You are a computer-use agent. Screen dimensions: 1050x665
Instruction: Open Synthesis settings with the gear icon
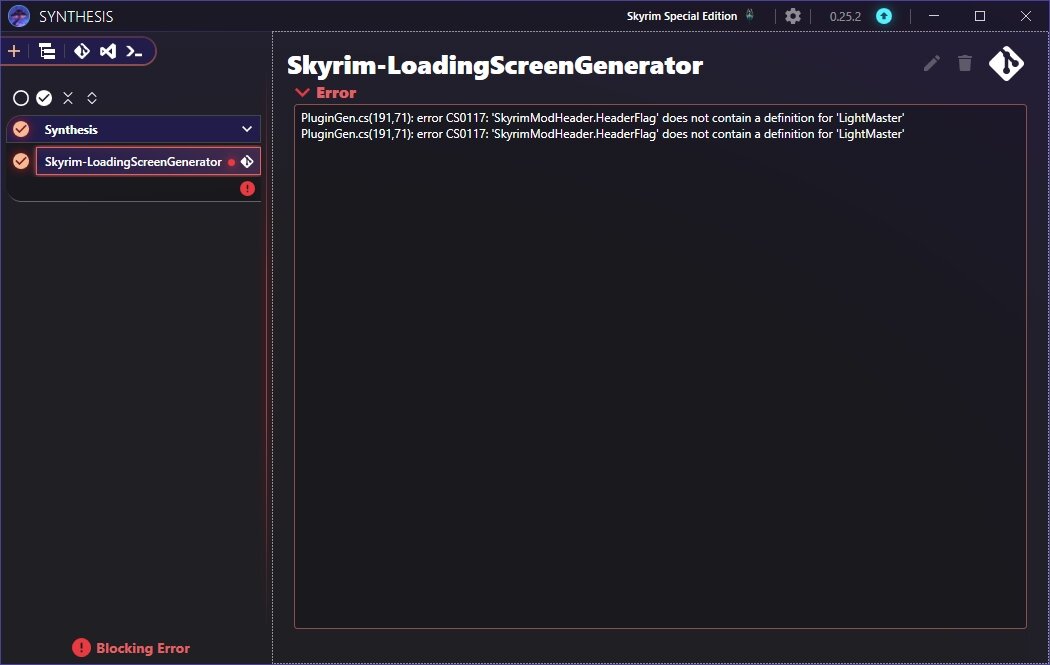point(793,16)
